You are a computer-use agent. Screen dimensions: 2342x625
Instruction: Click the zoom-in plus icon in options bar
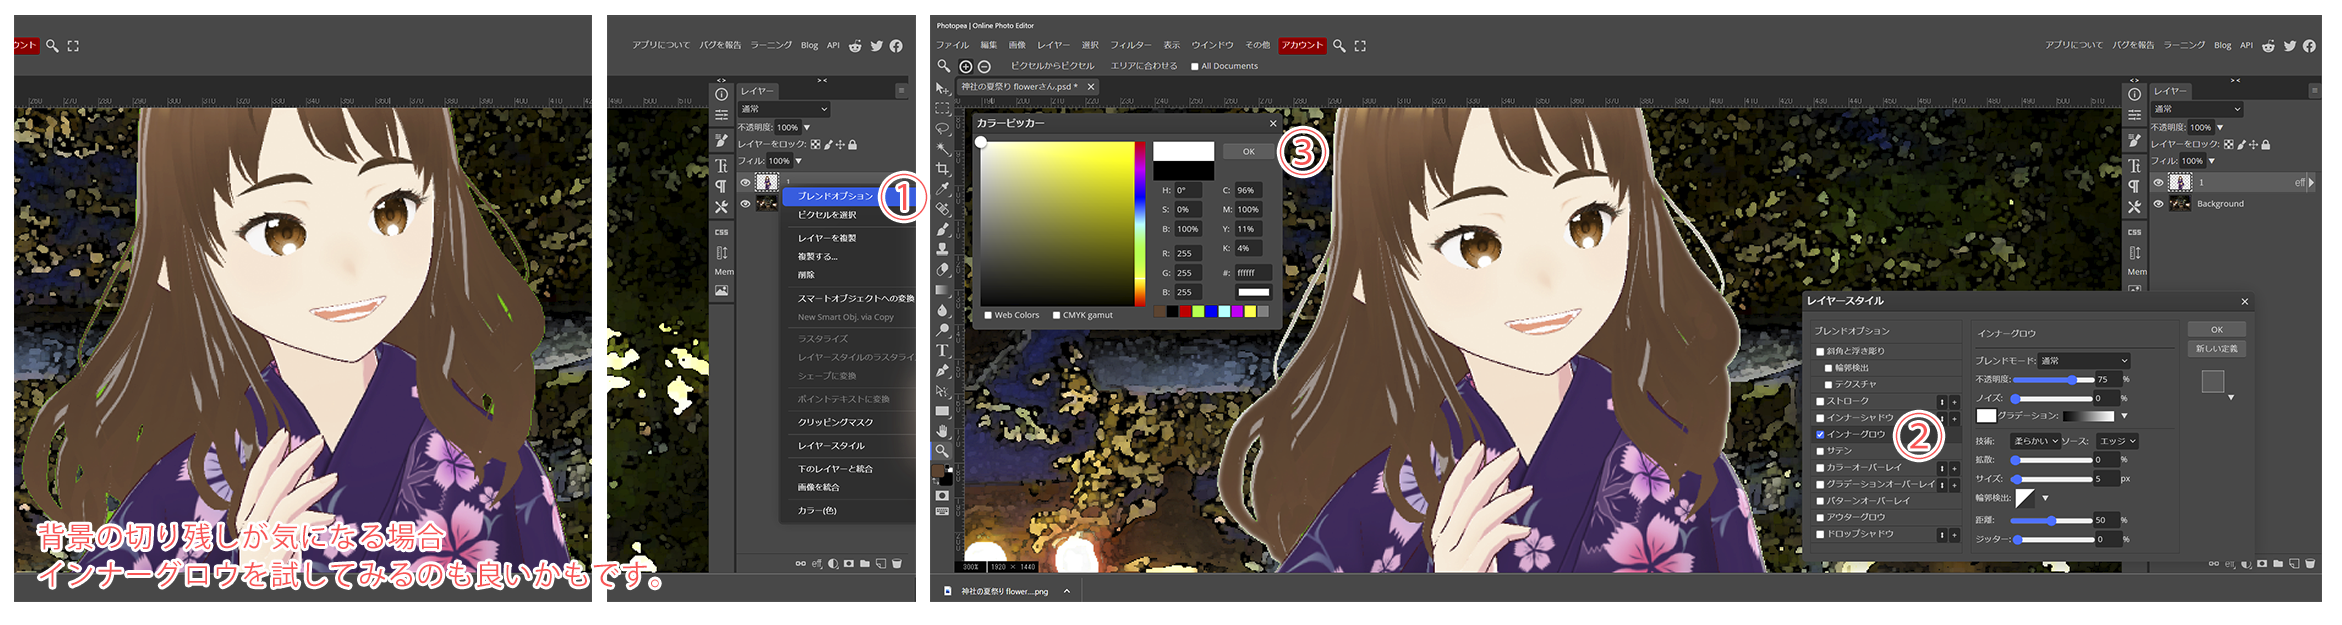(x=966, y=67)
